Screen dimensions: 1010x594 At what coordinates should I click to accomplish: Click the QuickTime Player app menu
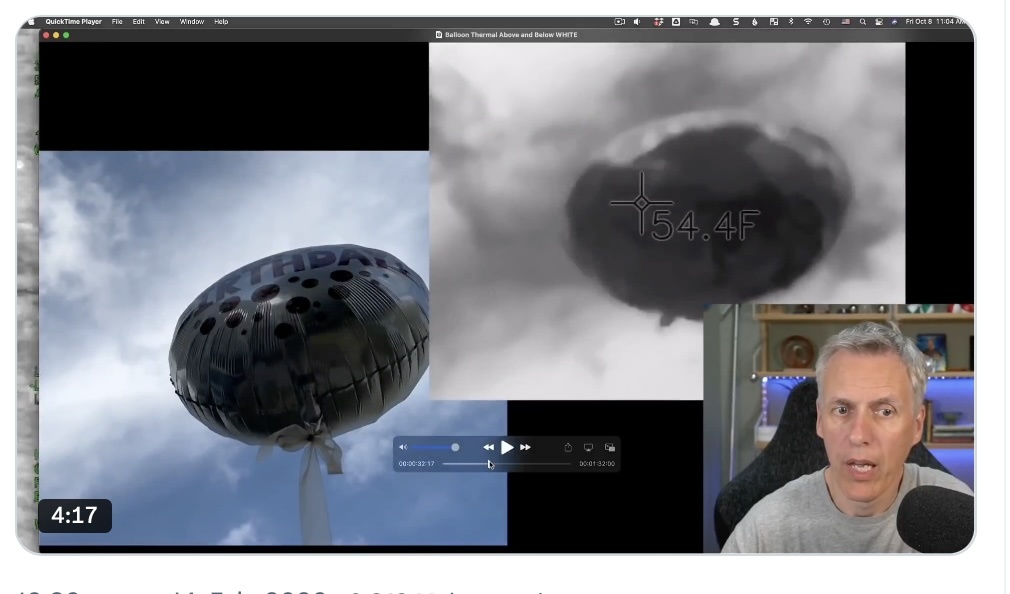(x=73, y=21)
